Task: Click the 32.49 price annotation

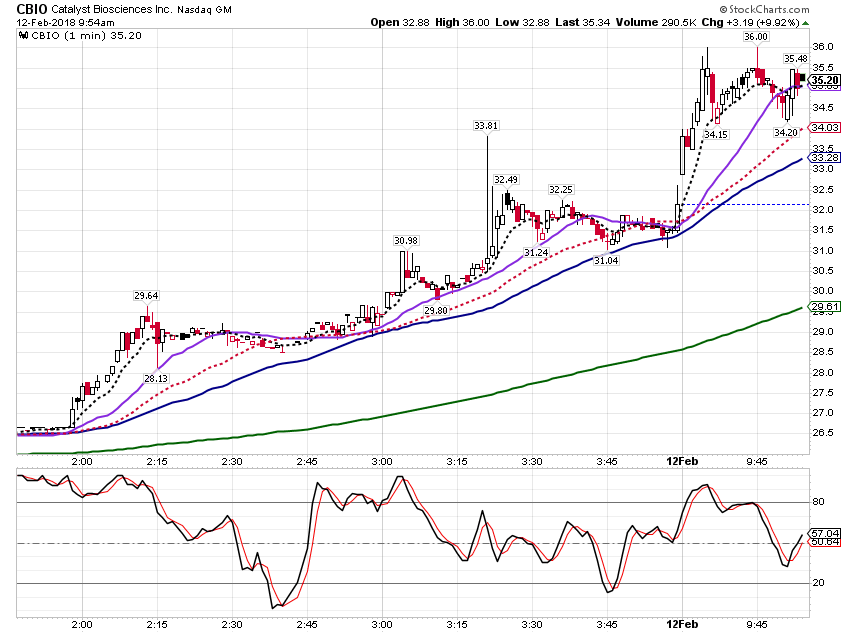Action: point(506,179)
